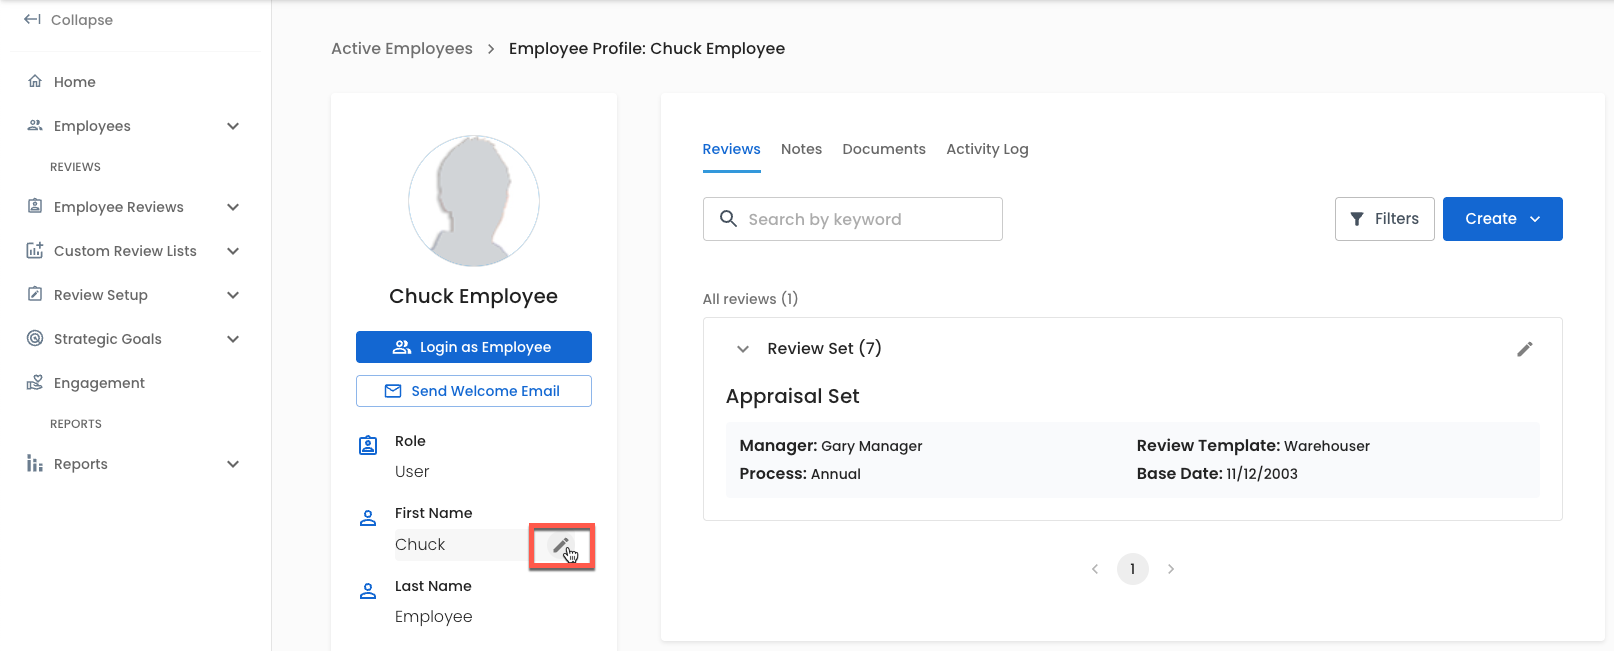
Task: Select the Employee Reviews badge icon
Action: tap(35, 206)
